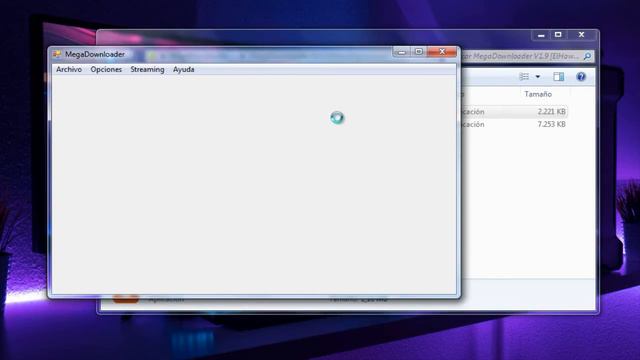The width and height of the screenshot is (640, 360).
Task: Minimize the MegaDownloader window
Action: point(402,52)
